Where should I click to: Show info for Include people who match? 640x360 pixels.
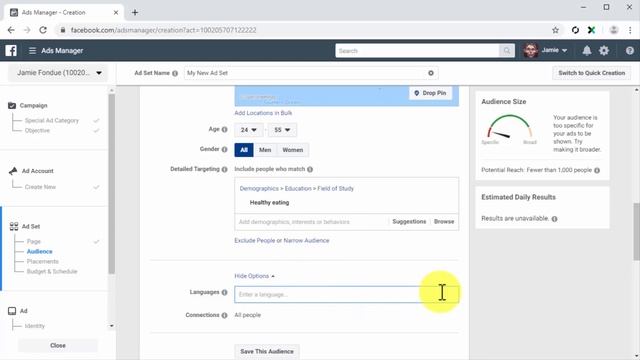point(310,169)
